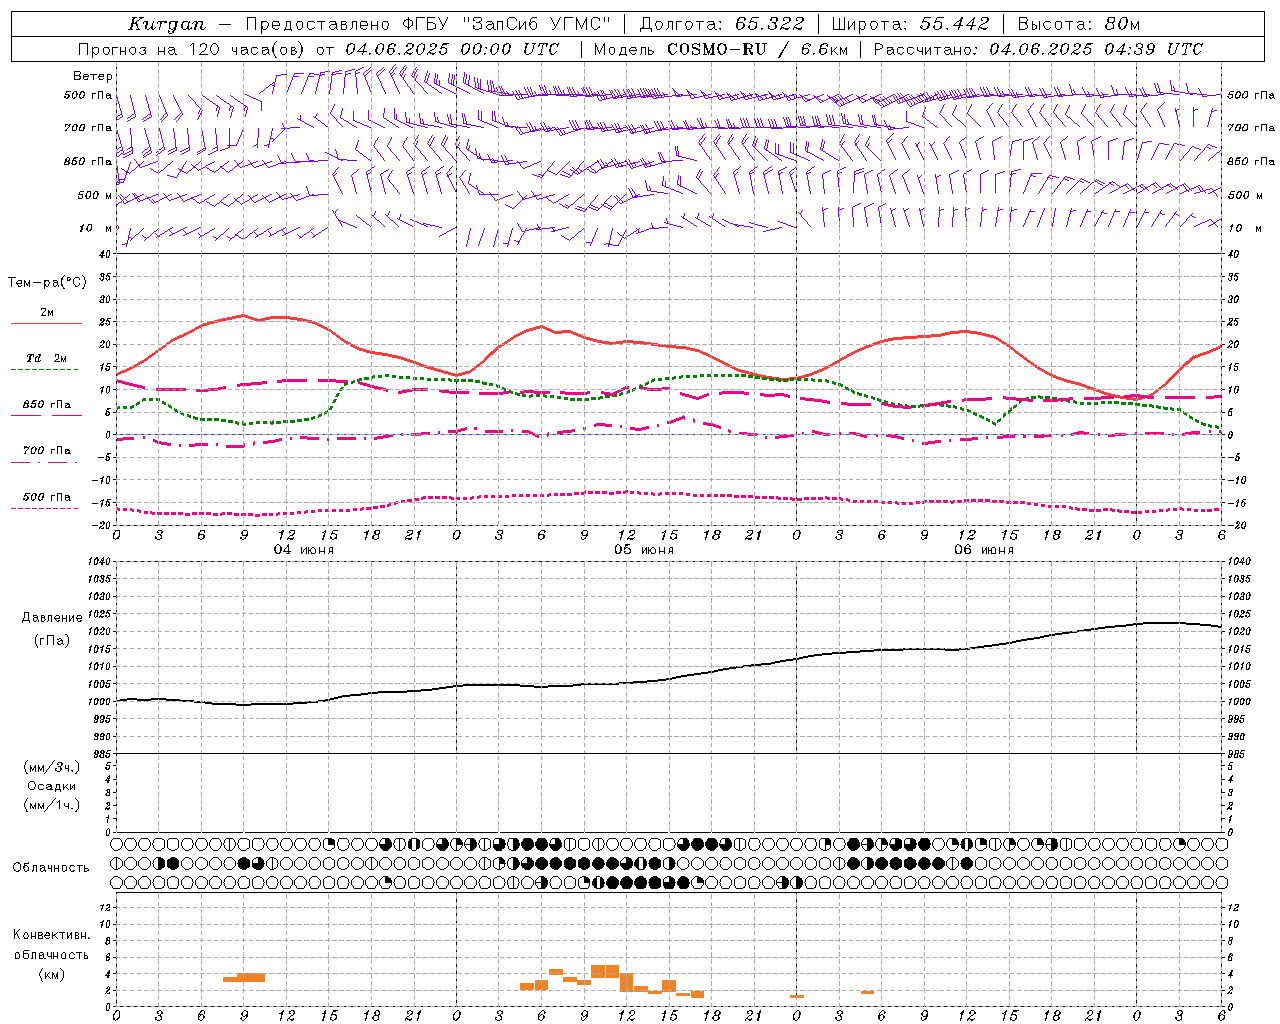The image size is (1280, 1024).
Task: Click the Осадки precipitation label
Action: click(x=52, y=786)
